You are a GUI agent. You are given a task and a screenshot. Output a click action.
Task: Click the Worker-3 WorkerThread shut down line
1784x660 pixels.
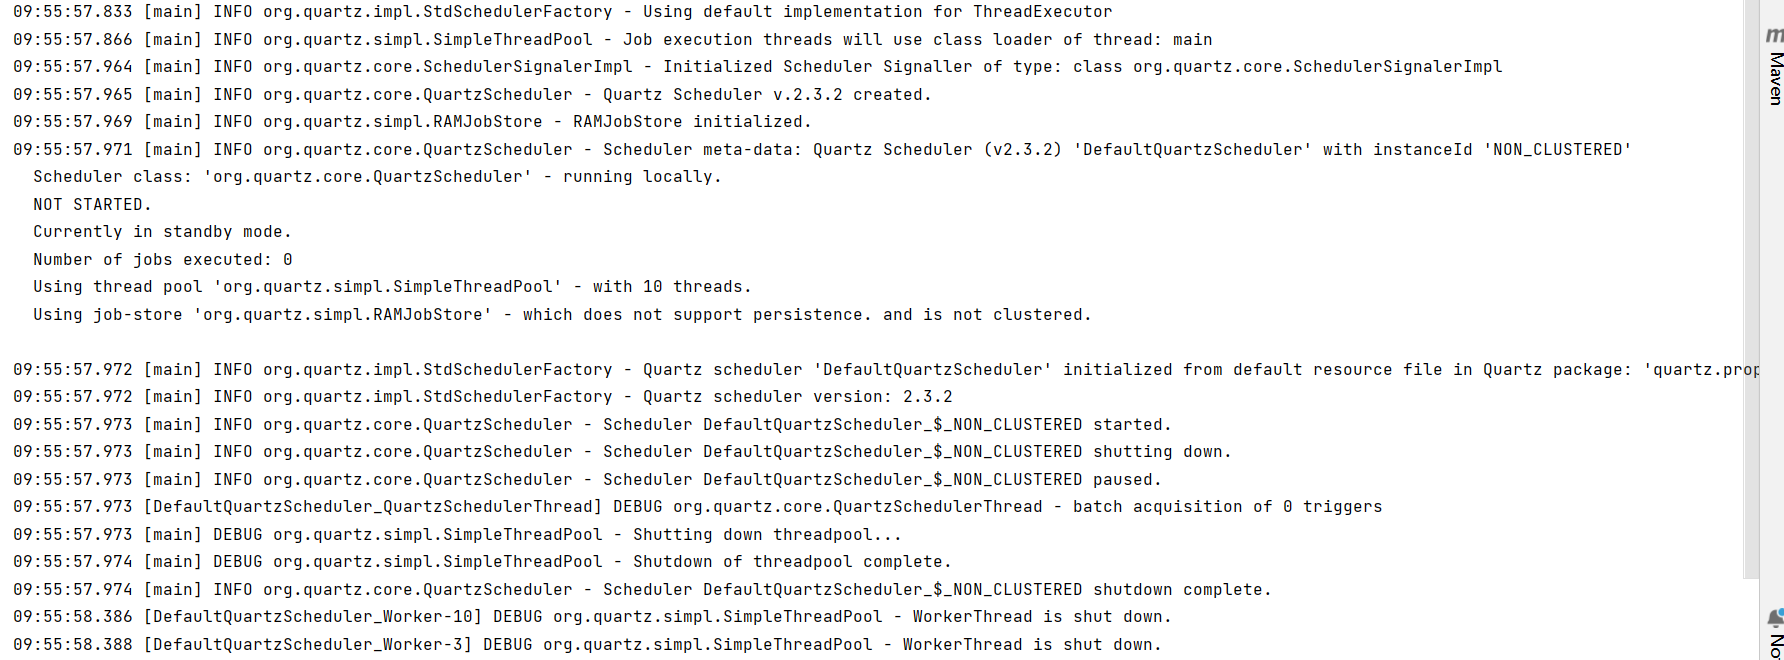click(x=587, y=644)
